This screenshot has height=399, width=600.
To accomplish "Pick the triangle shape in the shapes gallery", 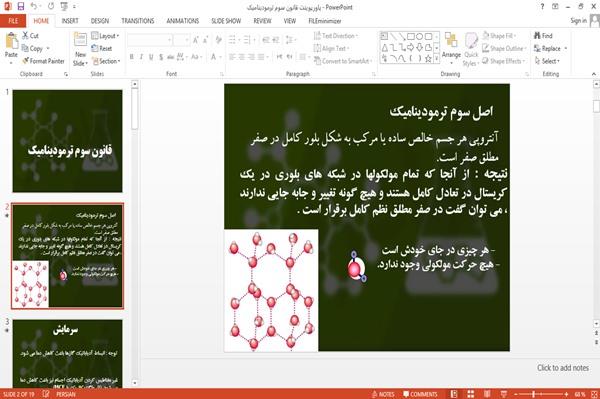I will tap(384, 47).
